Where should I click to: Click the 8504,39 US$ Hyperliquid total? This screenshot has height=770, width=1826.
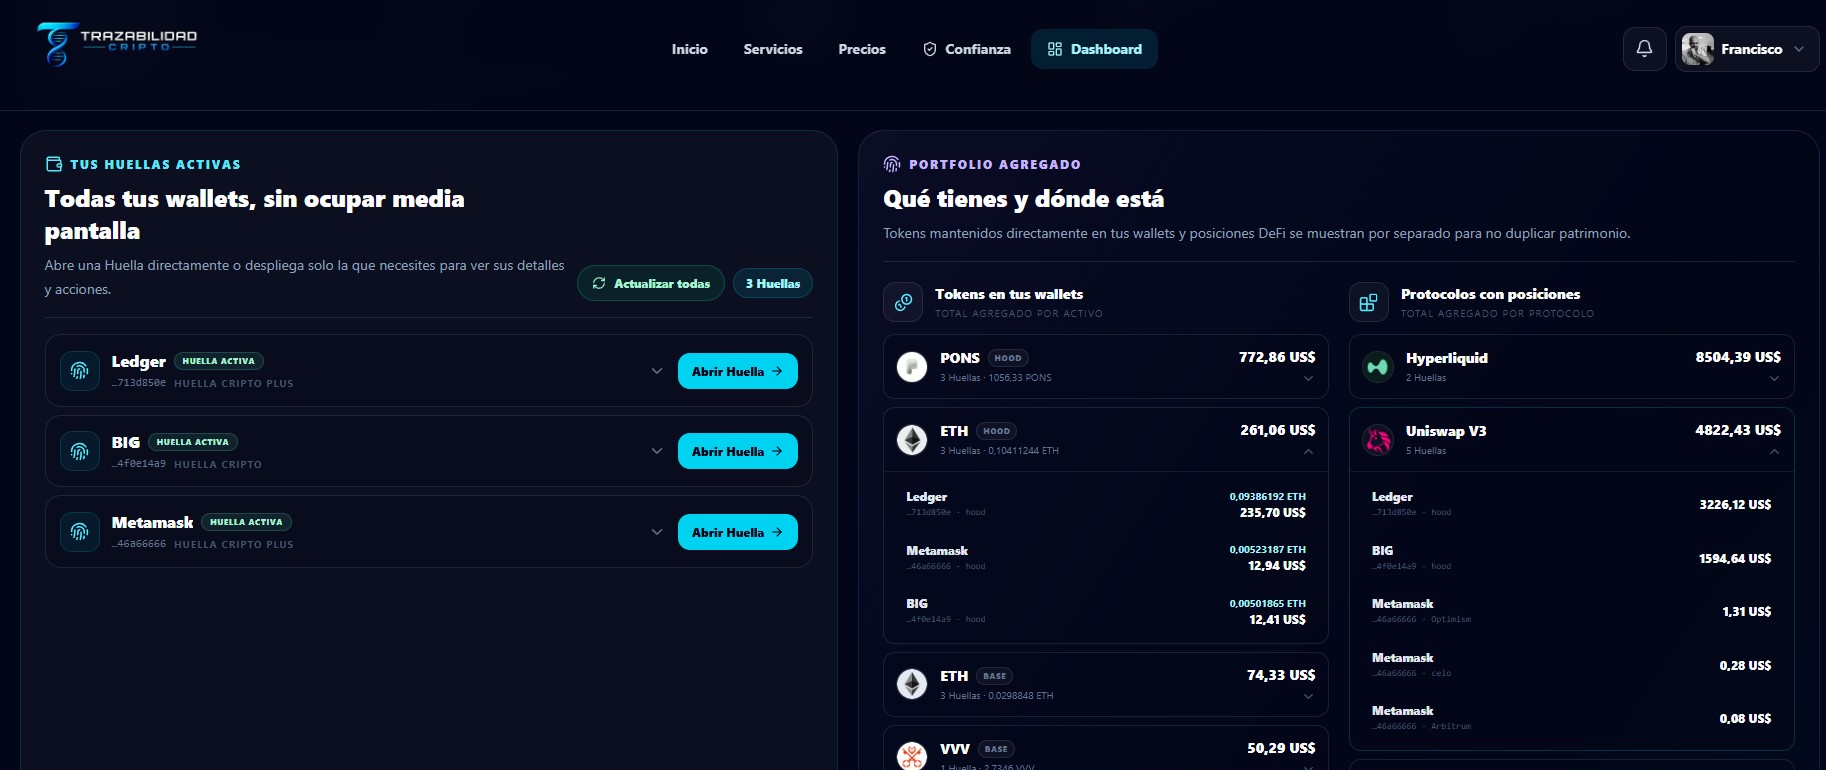click(x=1738, y=357)
